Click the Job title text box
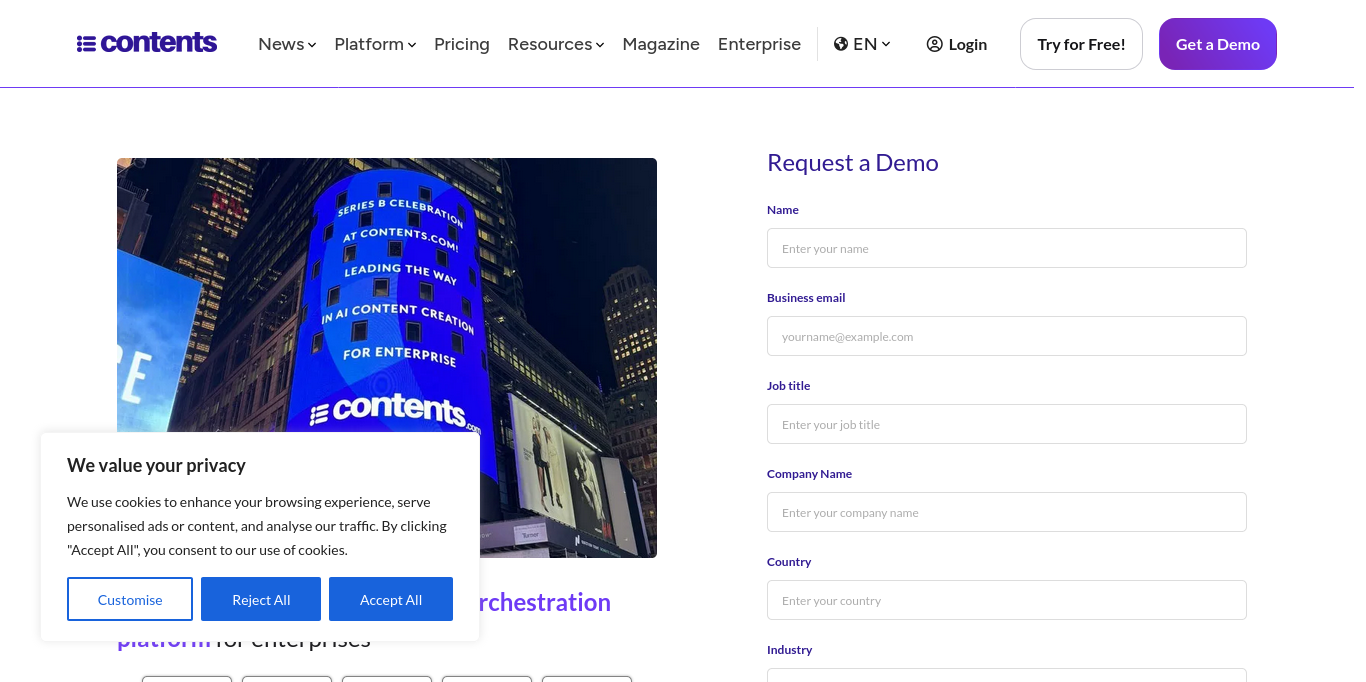 tap(1006, 424)
